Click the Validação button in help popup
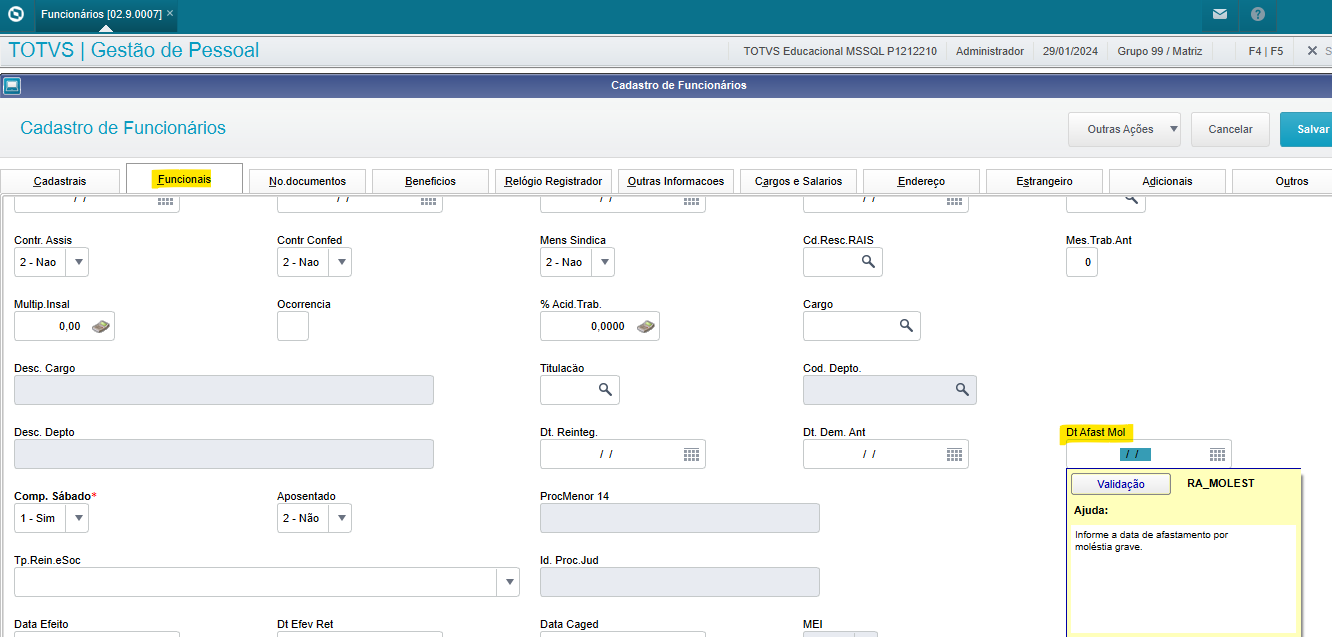The height and width of the screenshot is (637, 1332). pos(1121,484)
